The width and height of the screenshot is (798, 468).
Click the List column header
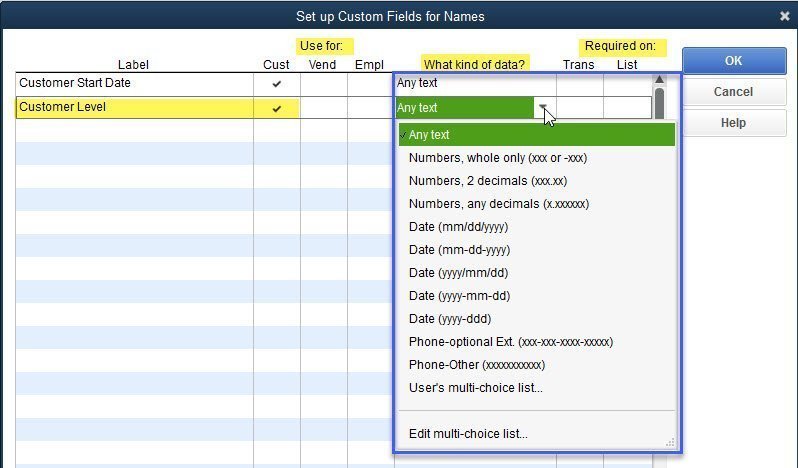coord(627,65)
